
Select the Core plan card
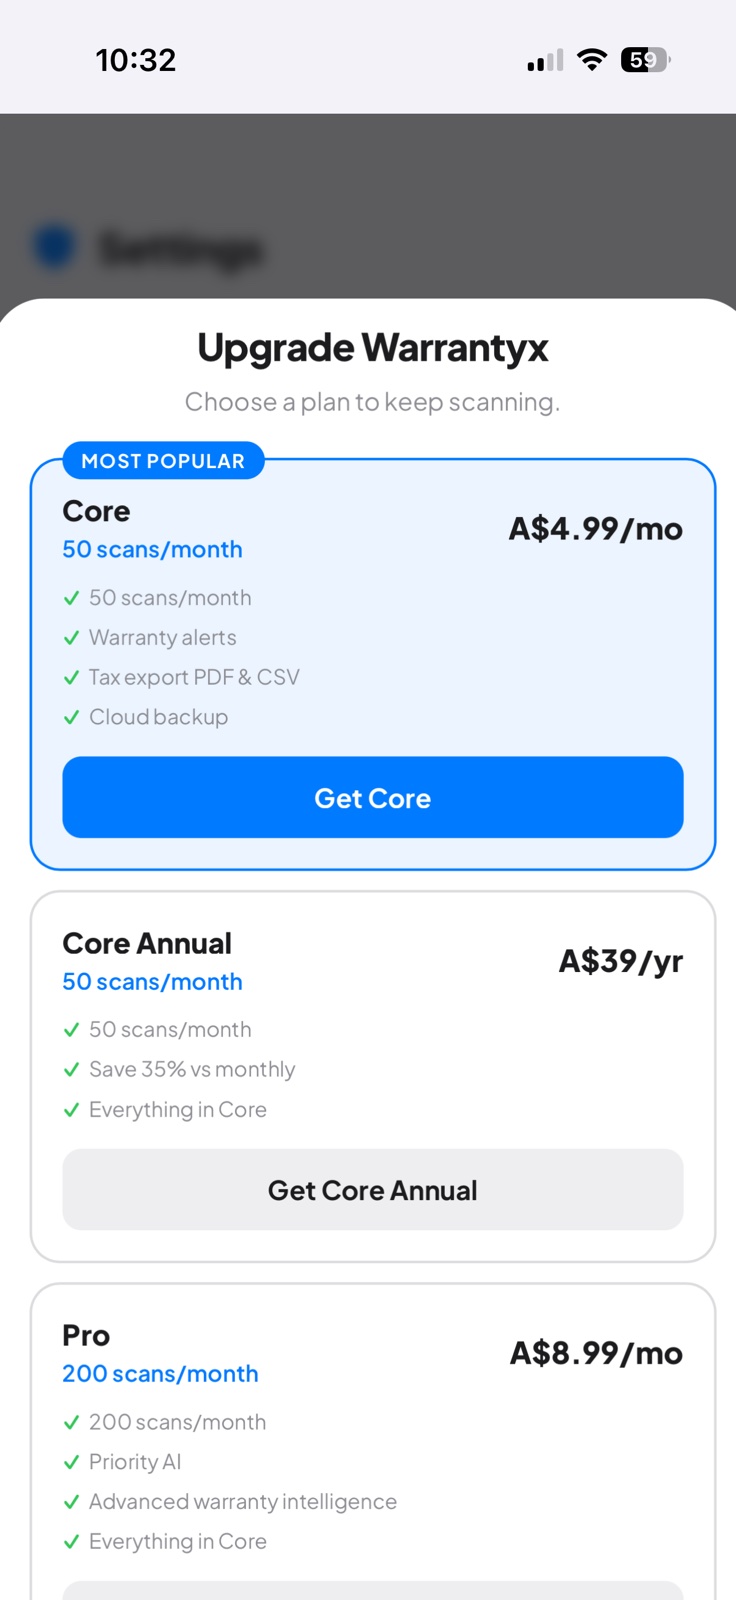pyautogui.click(x=372, y=660)
